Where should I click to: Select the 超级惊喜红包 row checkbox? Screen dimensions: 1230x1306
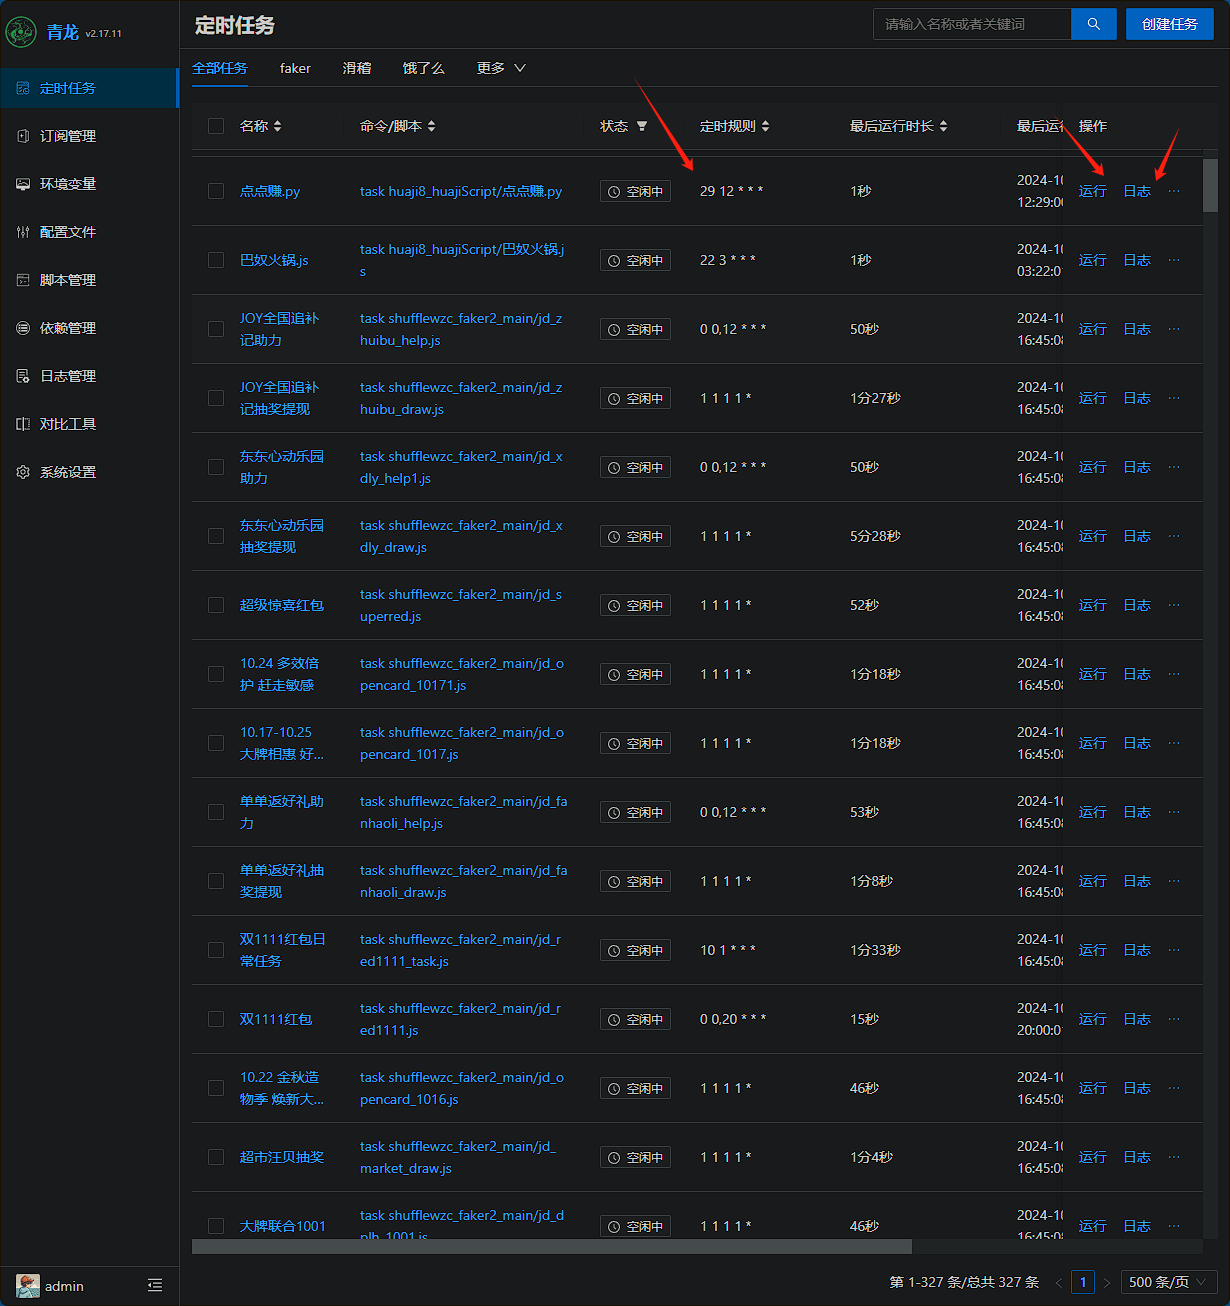tap(216, 605)
